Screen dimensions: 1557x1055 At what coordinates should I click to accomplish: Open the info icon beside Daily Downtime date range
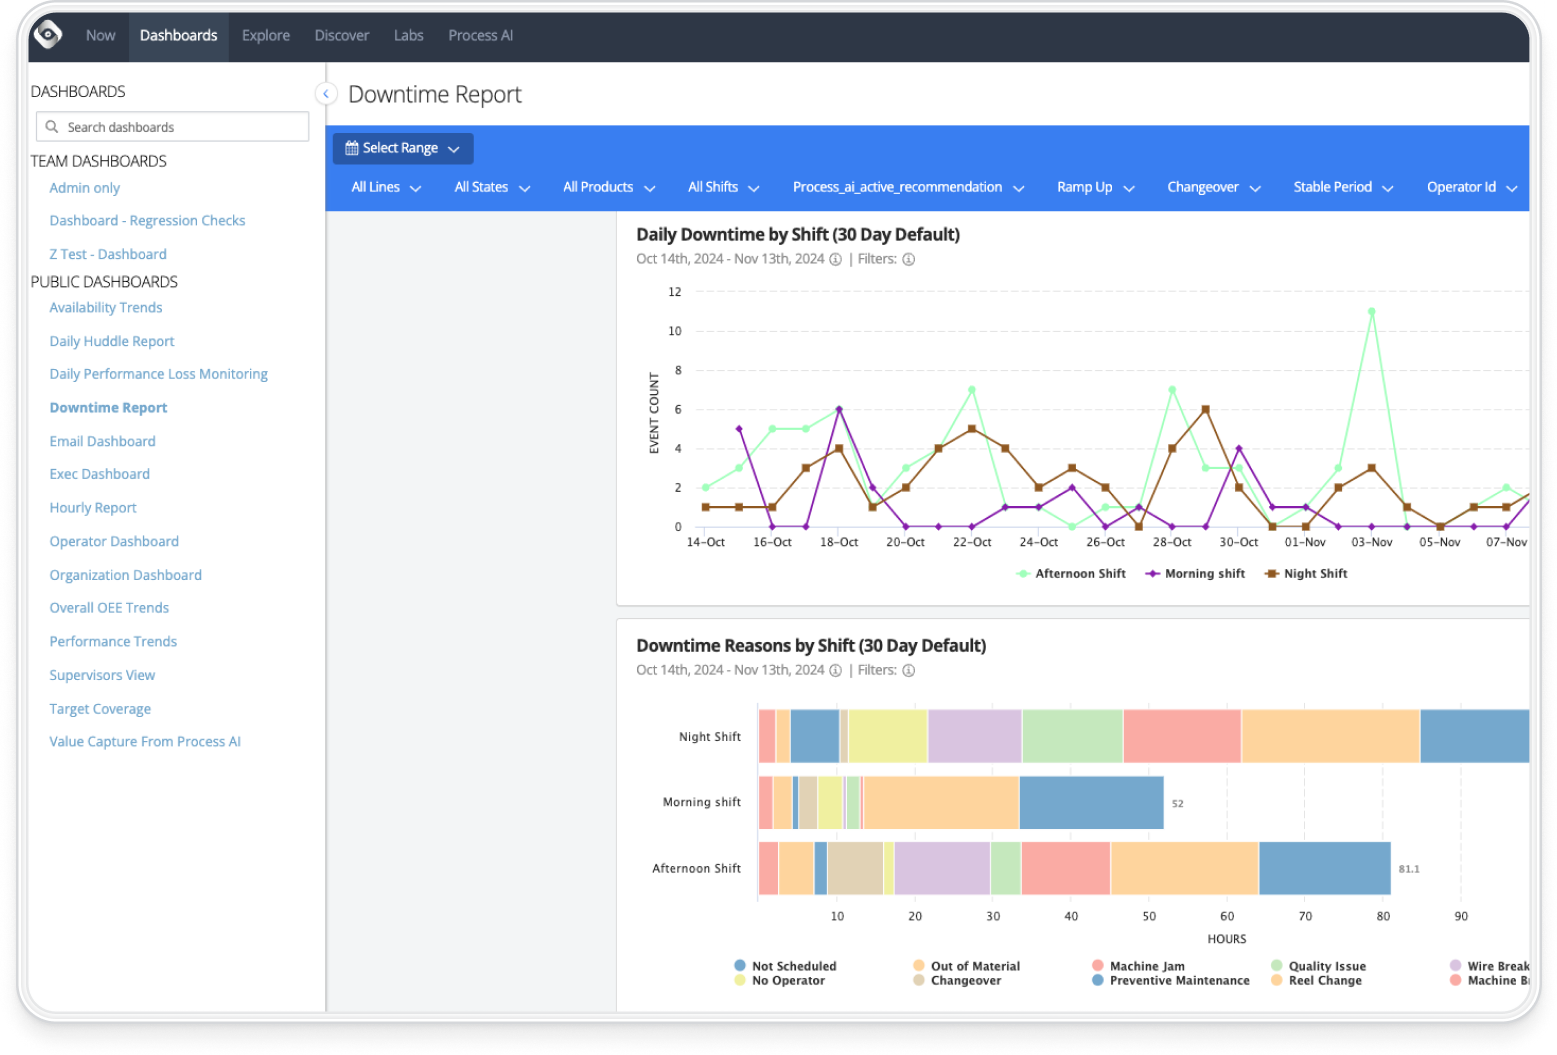(x=836, y=259)
